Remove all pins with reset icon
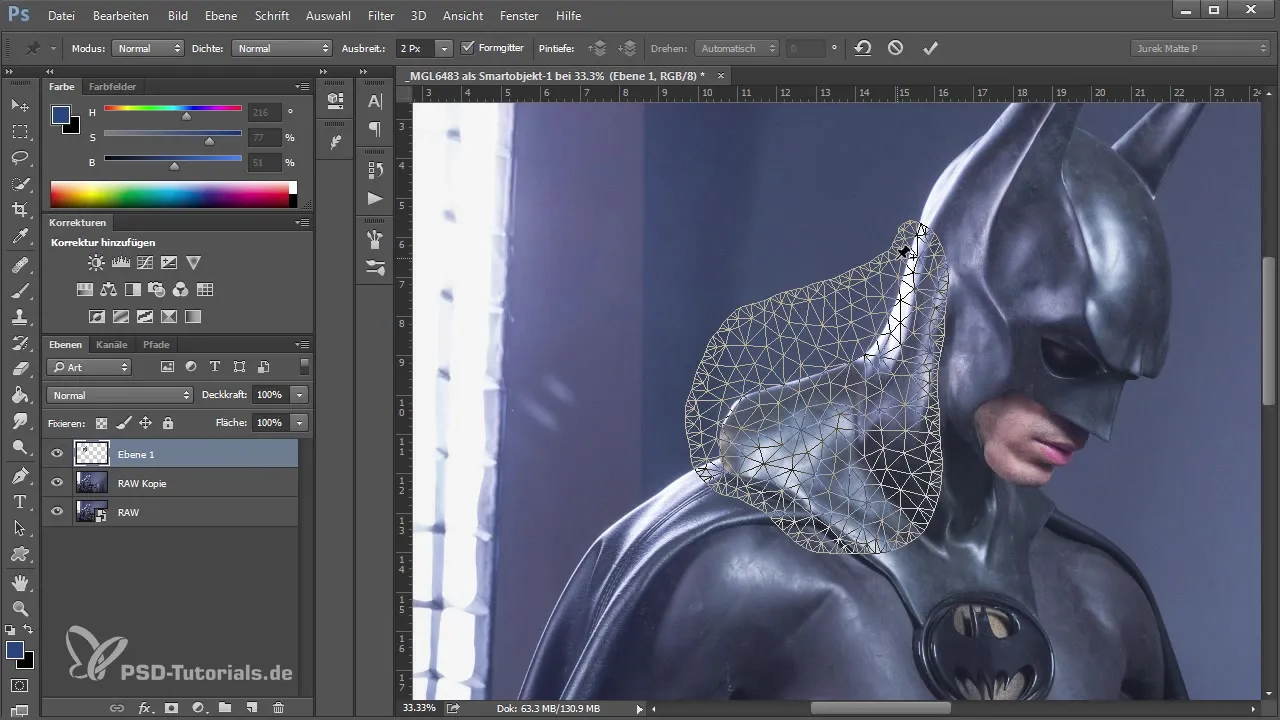This screenshot has height=720, width=1280. tap(862, 48)
